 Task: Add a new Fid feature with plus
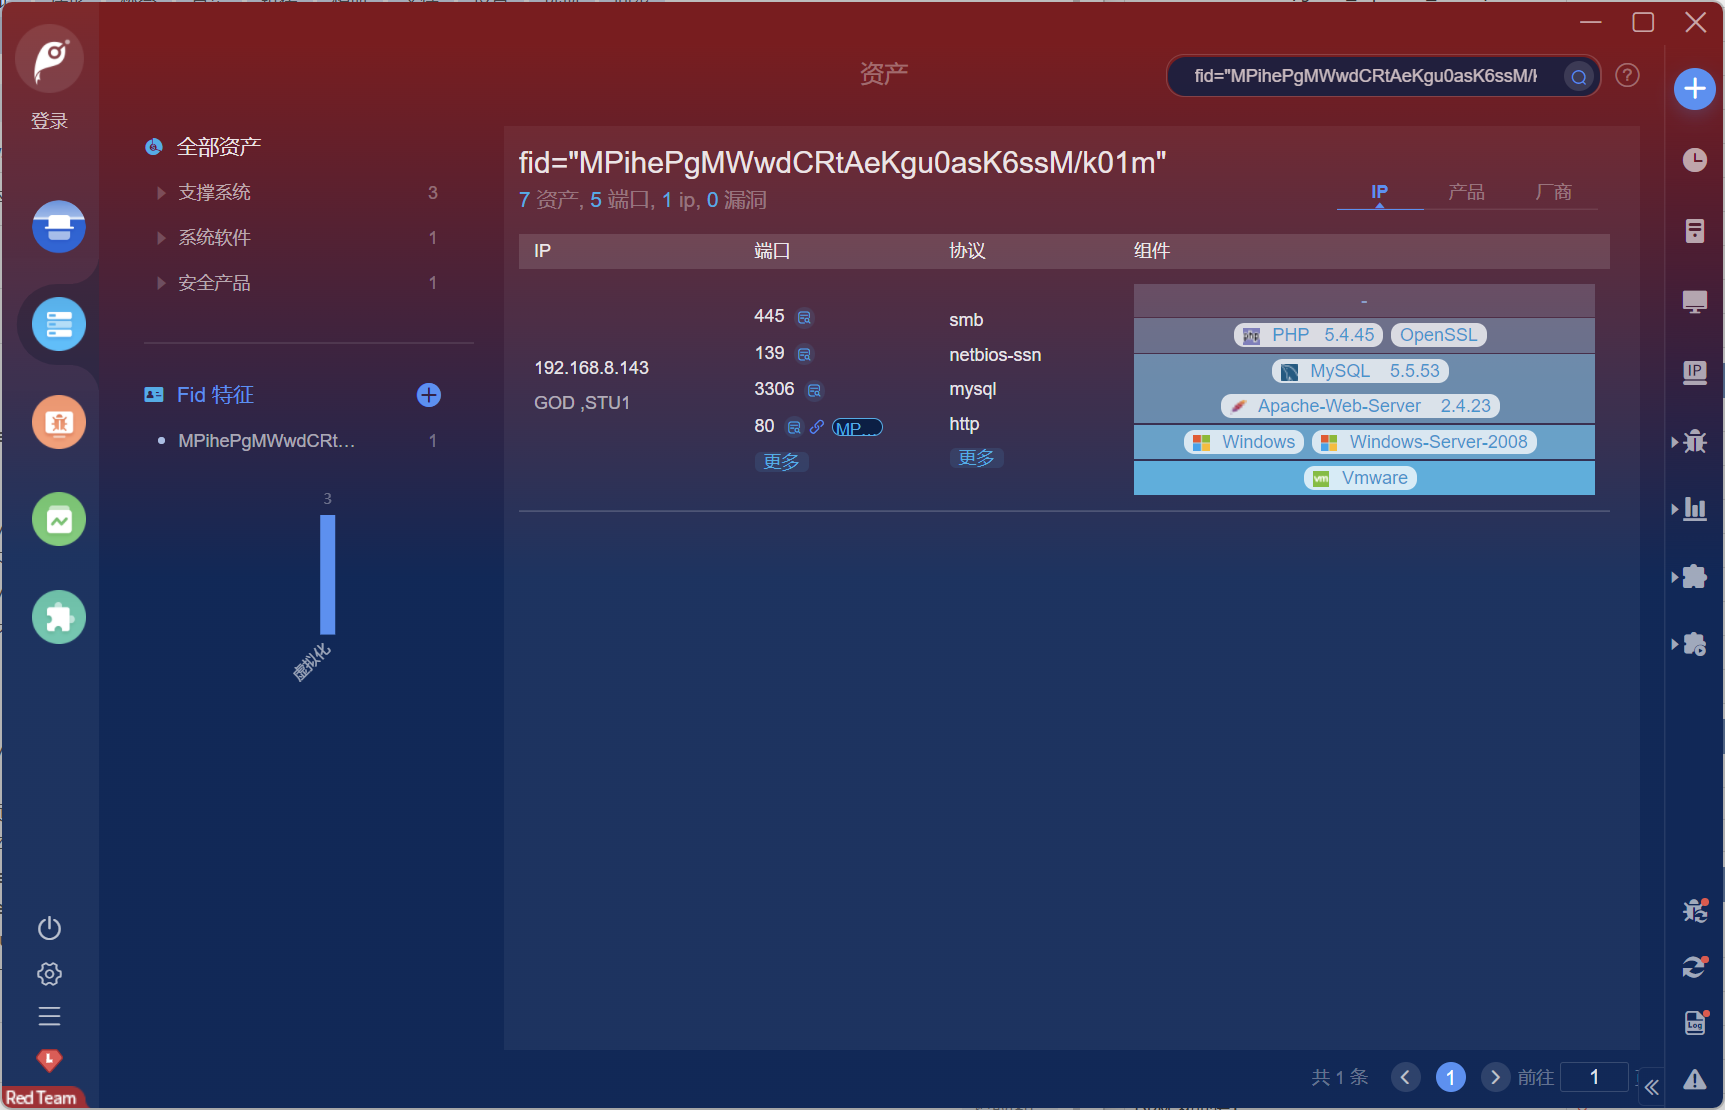click(x=429, y=395)
